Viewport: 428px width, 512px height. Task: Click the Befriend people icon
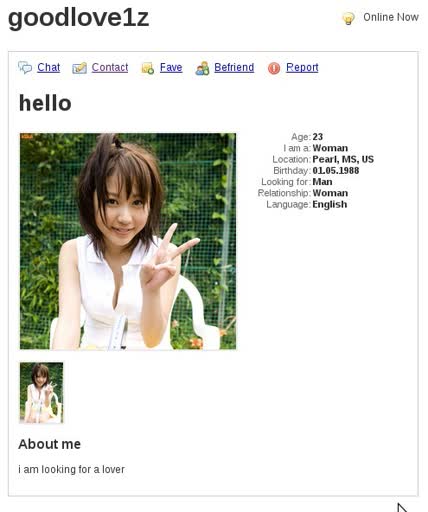point(202,68)
